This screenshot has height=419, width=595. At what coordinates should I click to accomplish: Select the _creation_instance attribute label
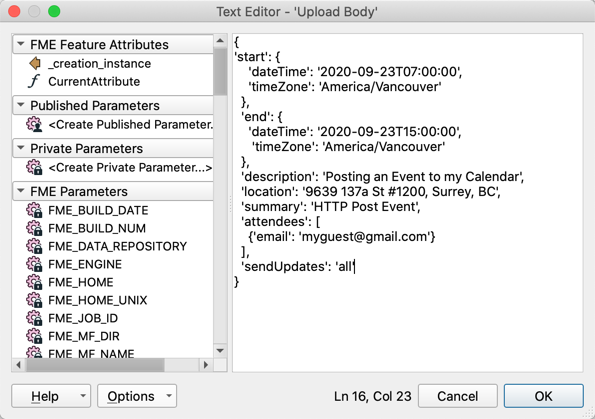coord(99,63)
